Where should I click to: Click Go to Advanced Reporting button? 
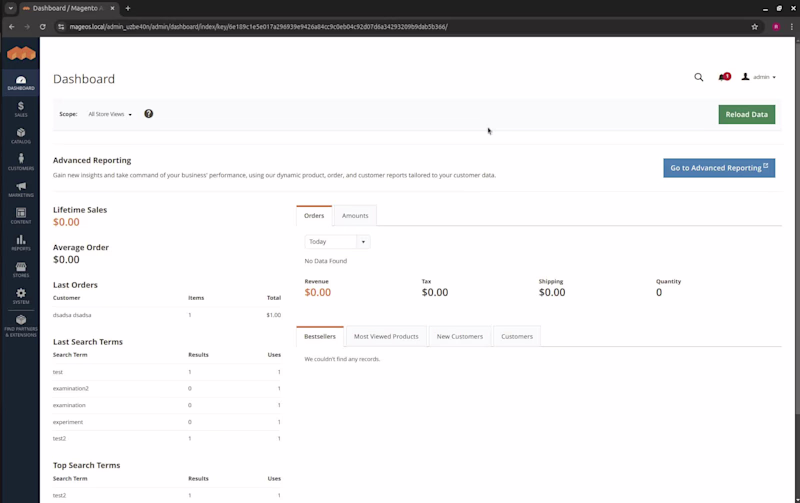[719, 168]
